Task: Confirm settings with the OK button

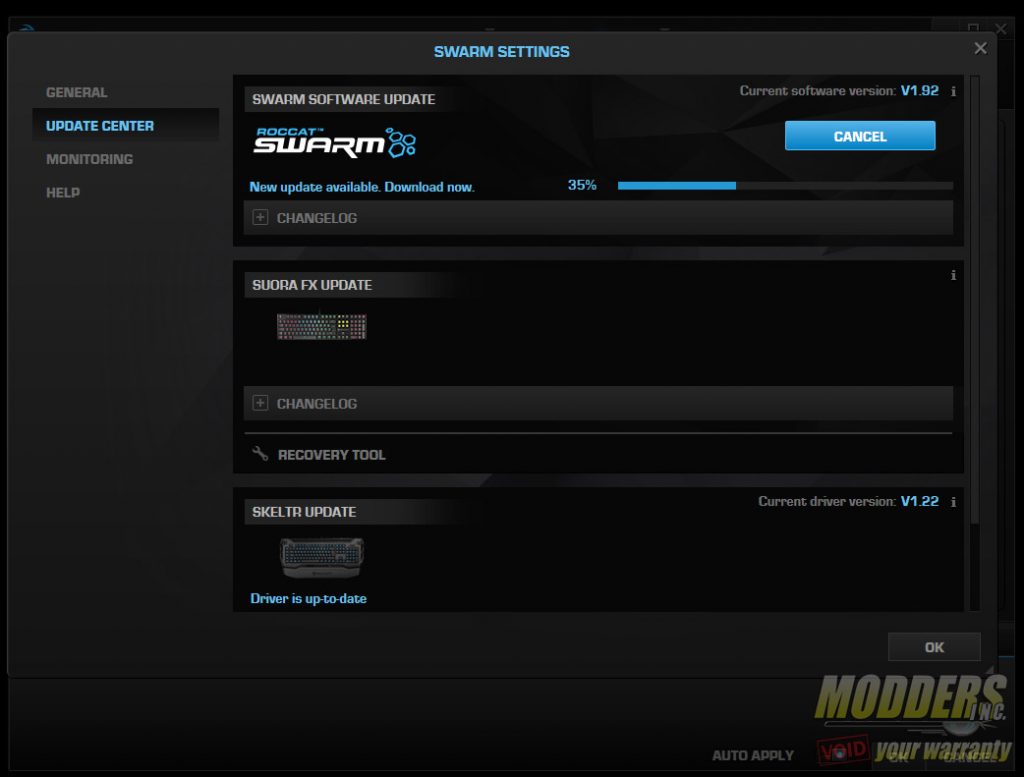Action: (x=934, y=647)
